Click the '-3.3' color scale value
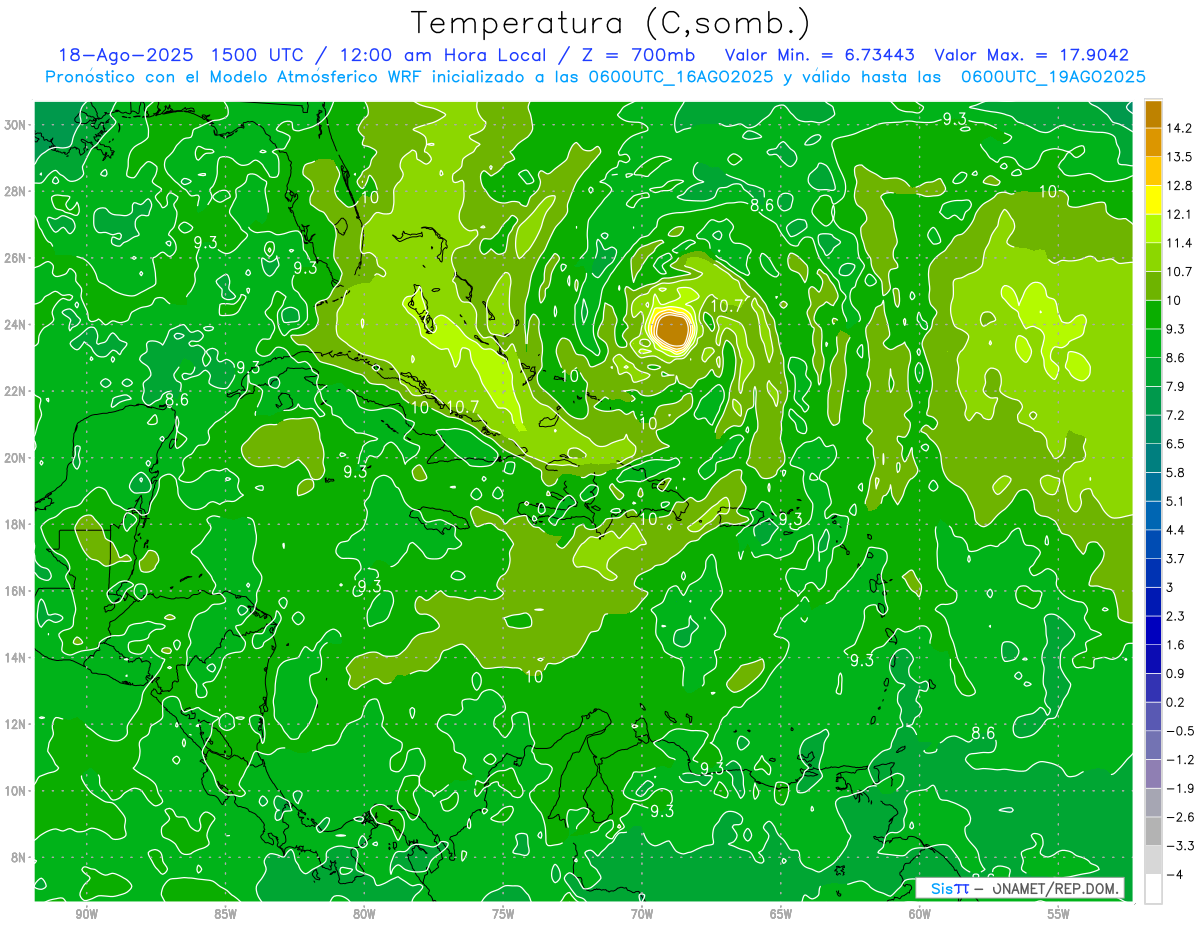This screenshot has width=1200, height=927. pyautogui.click(x=1179, y=846)
